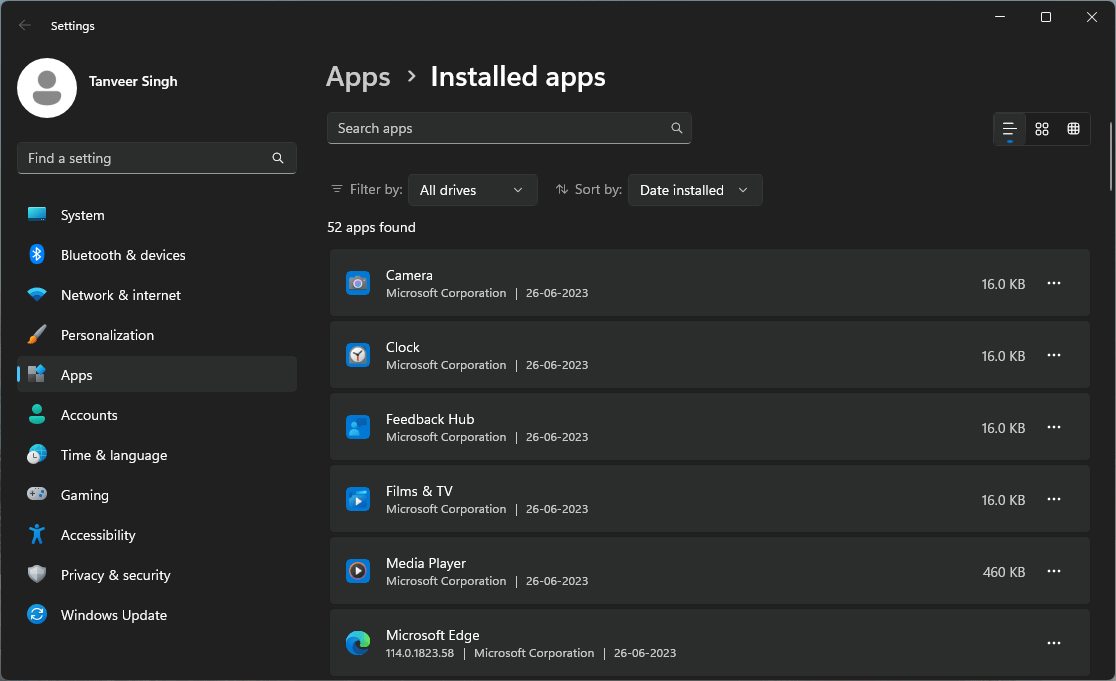Switch to tile view for installed apps
Screen dimensions: 1116x681
pos(1041,128)
